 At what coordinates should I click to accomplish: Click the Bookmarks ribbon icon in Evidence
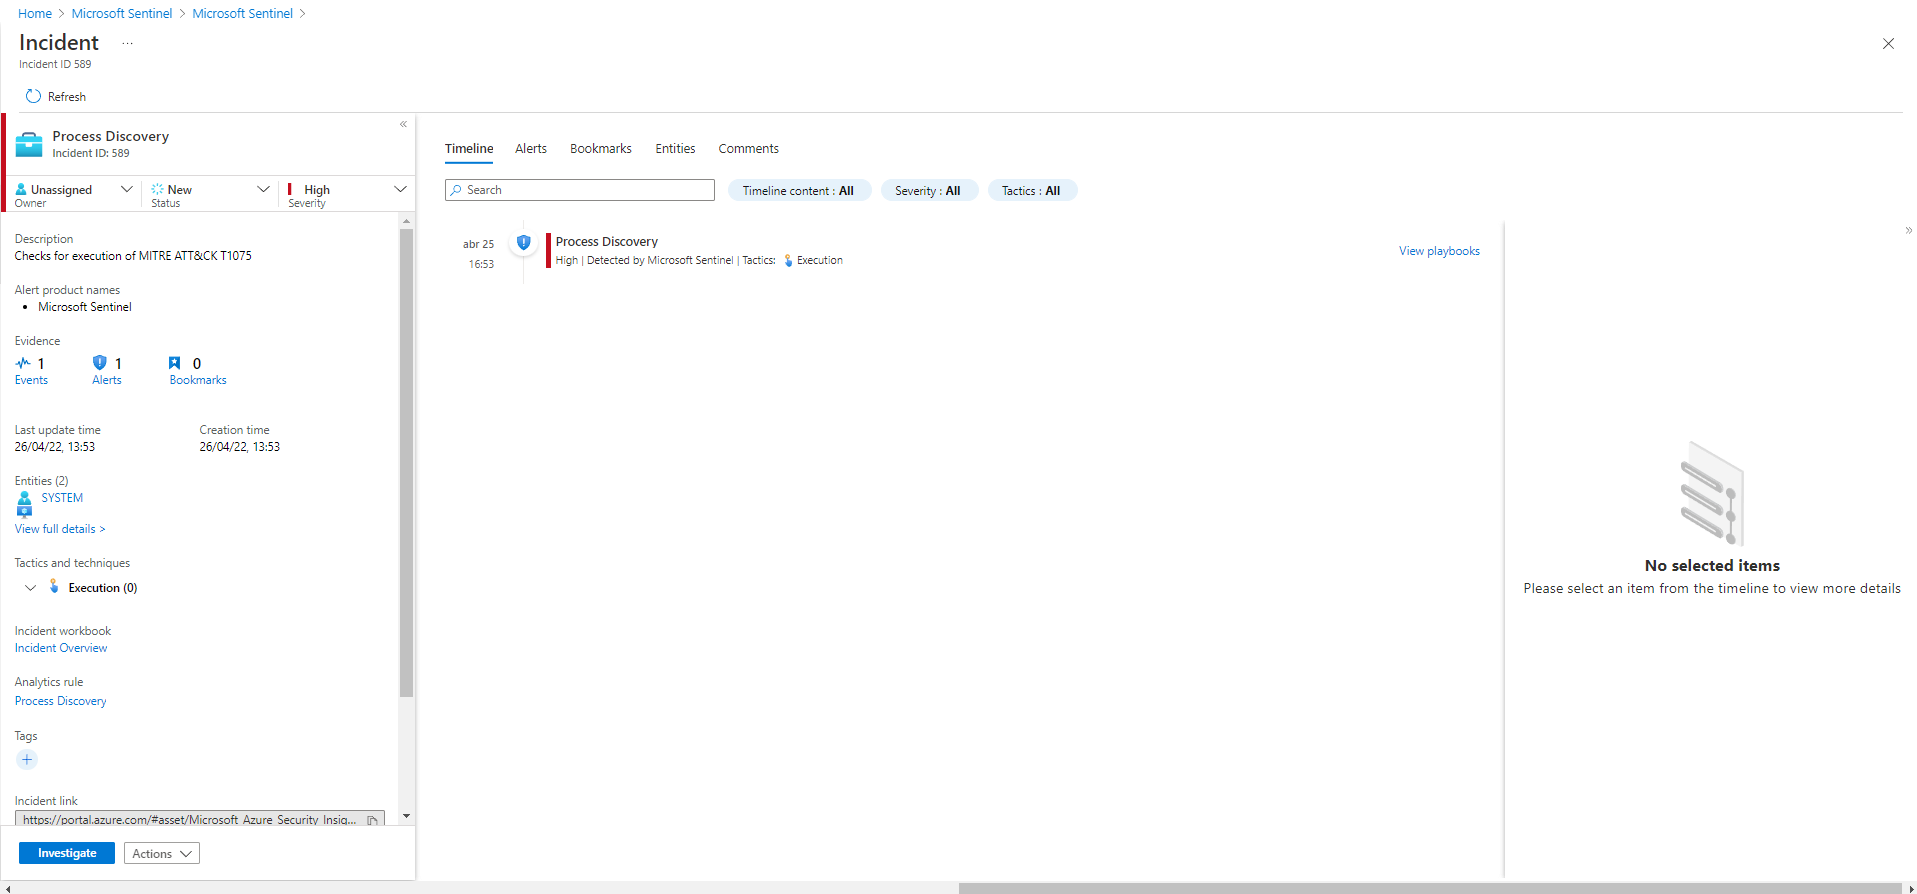pyautogui.click(x=175, y=363)
